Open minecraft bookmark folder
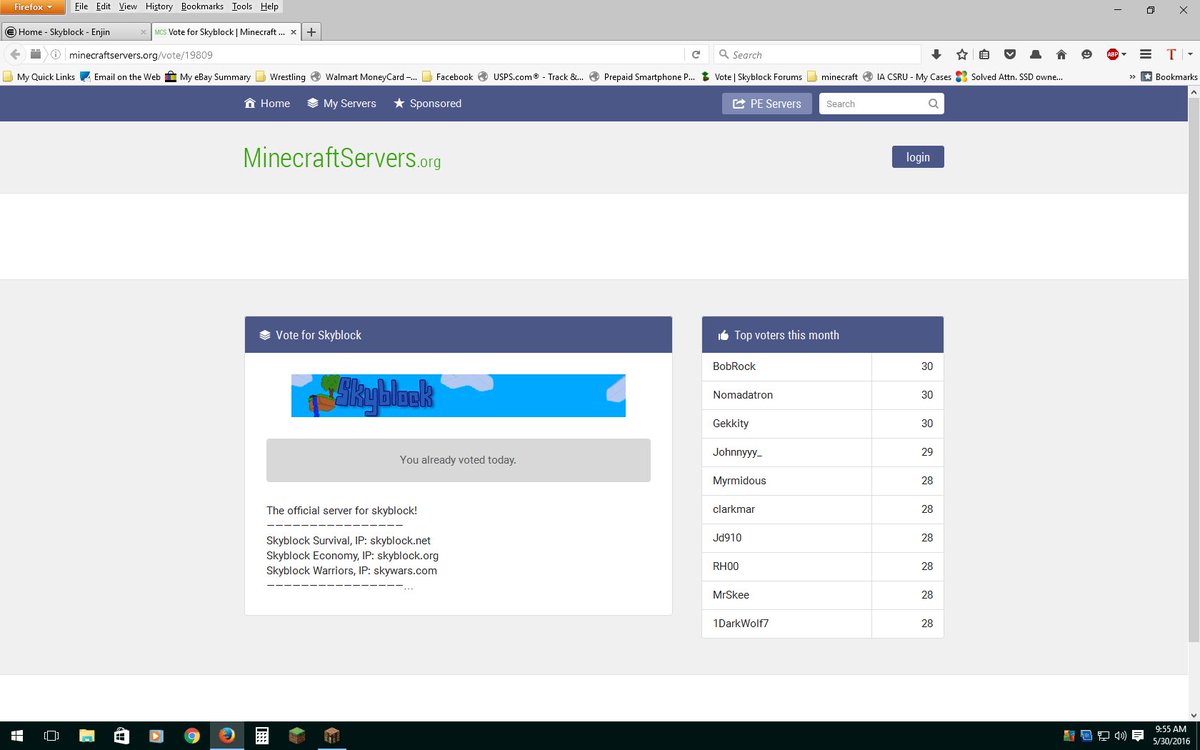The width and height of the screenshot is (1200, 750). (833, 76)
